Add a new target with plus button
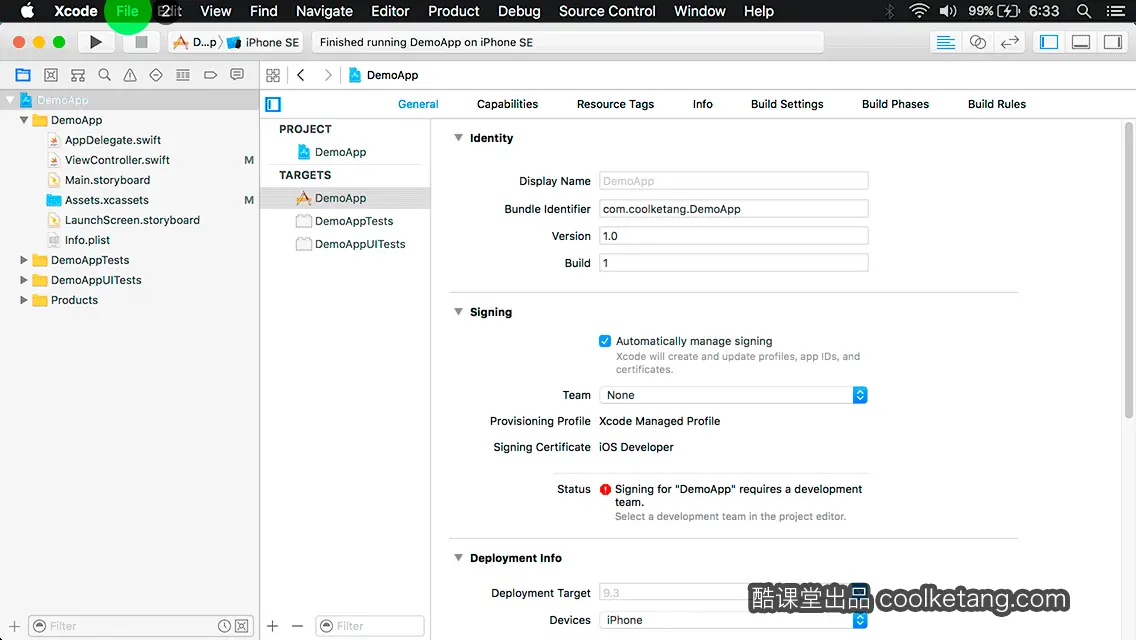Screen dimensions: 1136x640 [x=272, y=626]
